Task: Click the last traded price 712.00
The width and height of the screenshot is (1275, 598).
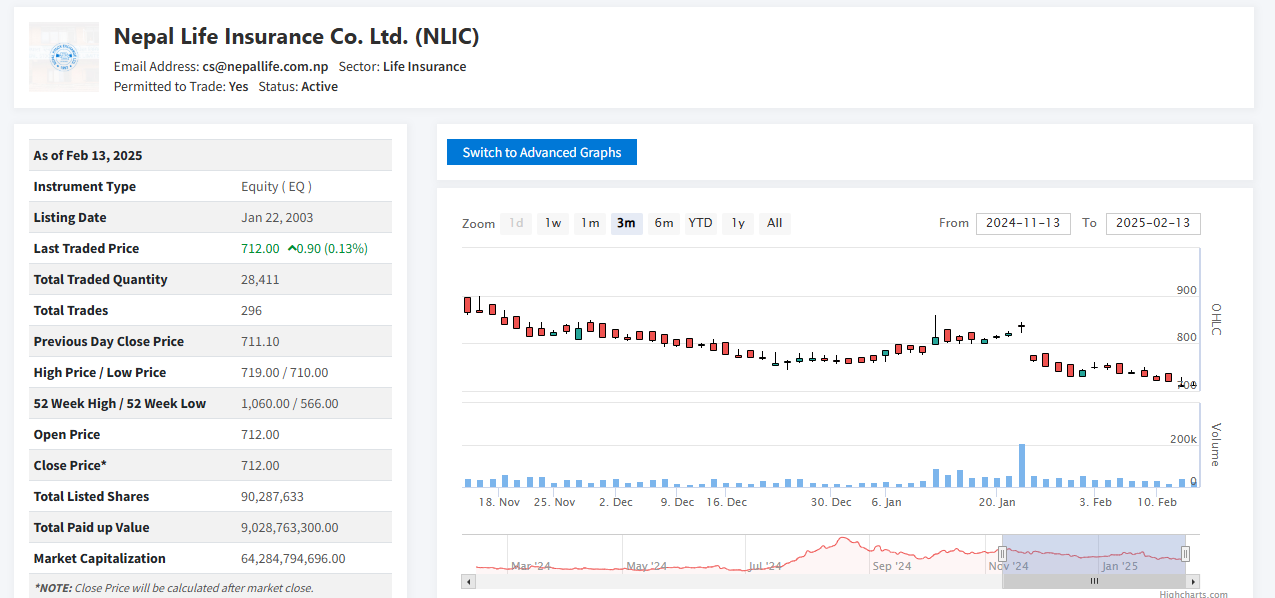Action: point(260,248)
